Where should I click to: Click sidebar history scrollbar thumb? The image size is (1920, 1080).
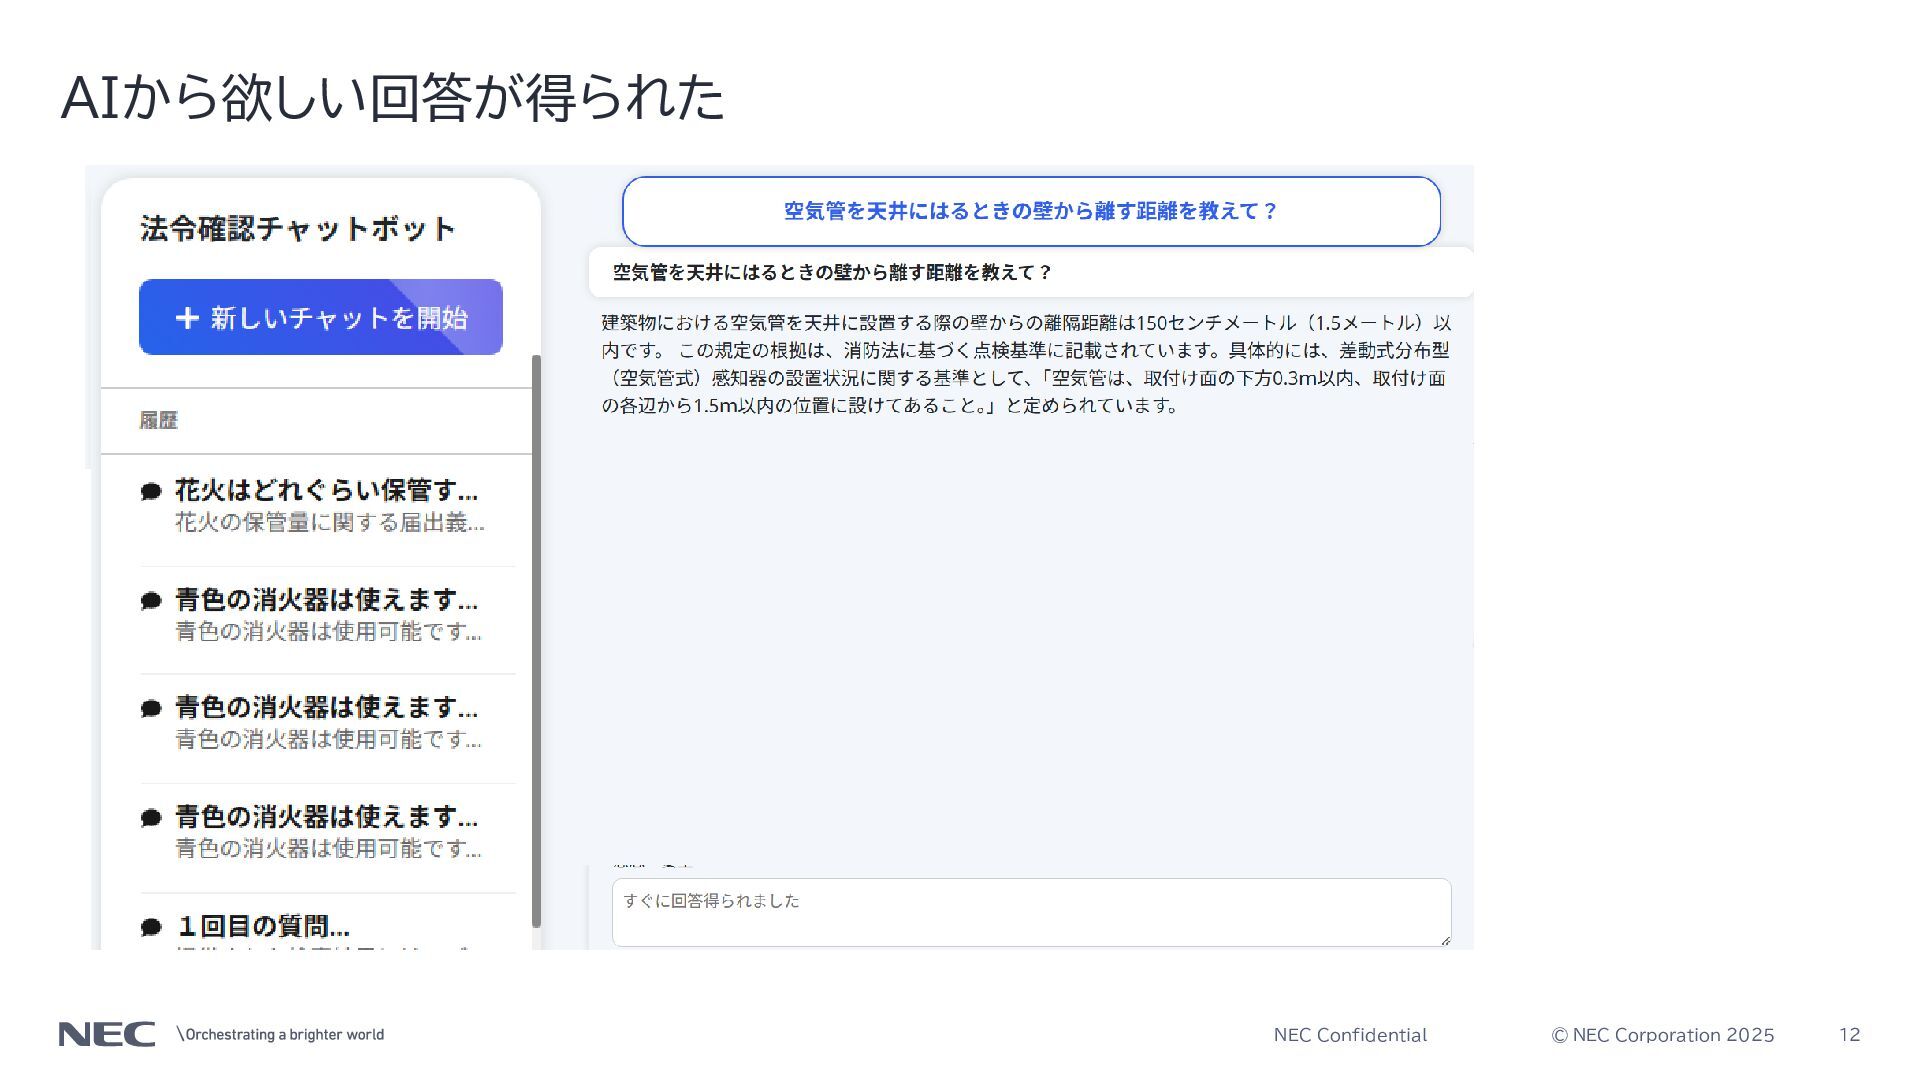point(536,640)
